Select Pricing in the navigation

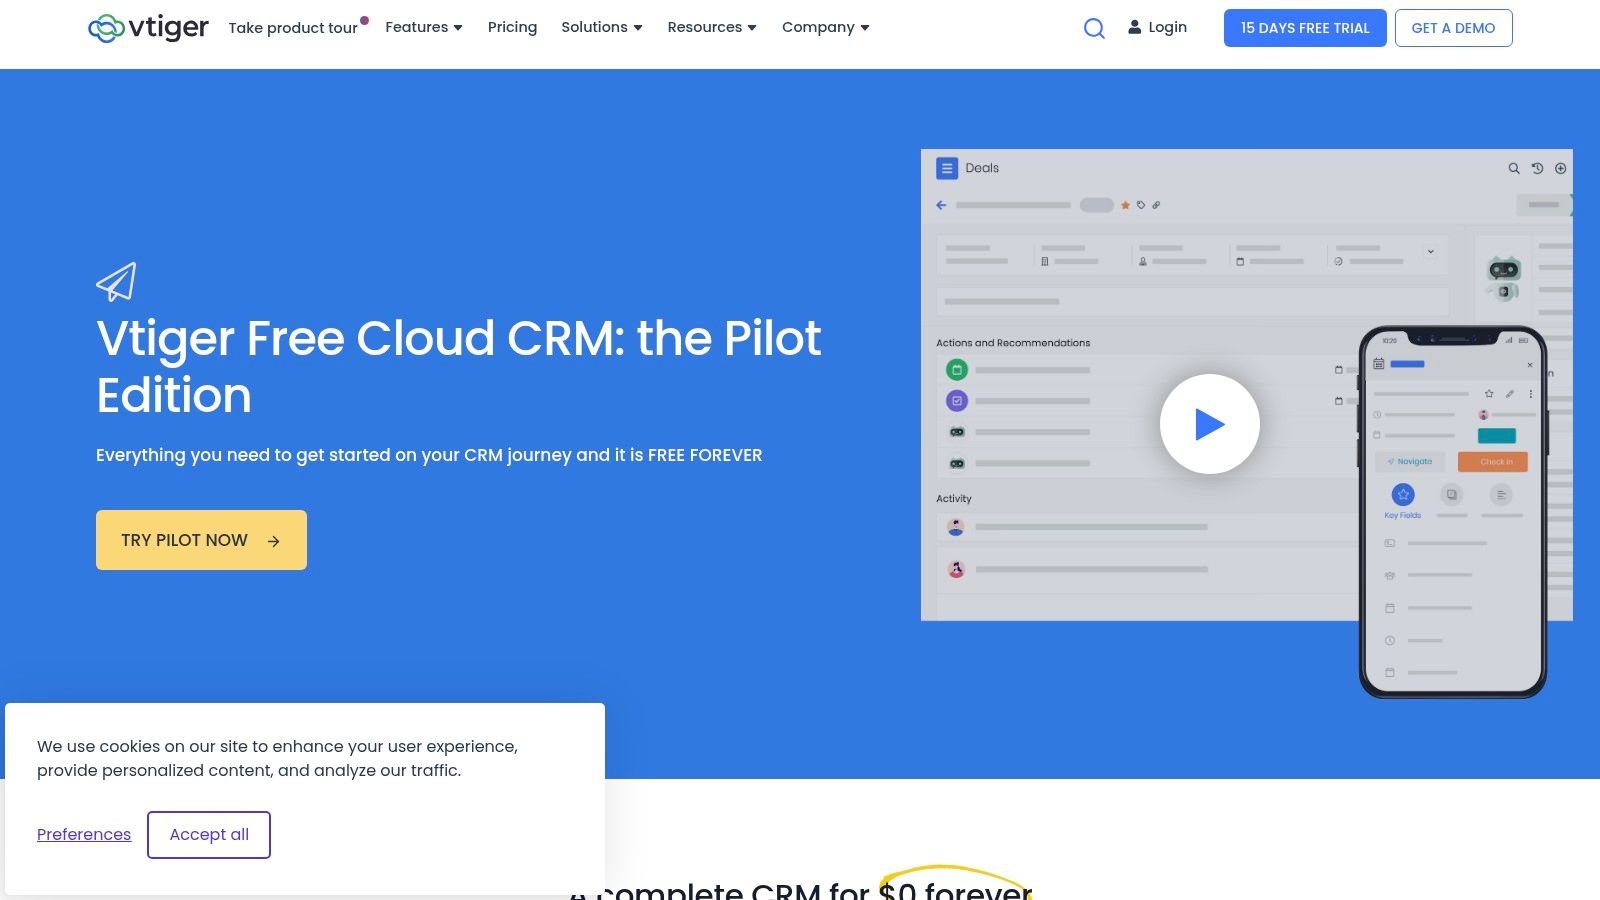[512, 27]
